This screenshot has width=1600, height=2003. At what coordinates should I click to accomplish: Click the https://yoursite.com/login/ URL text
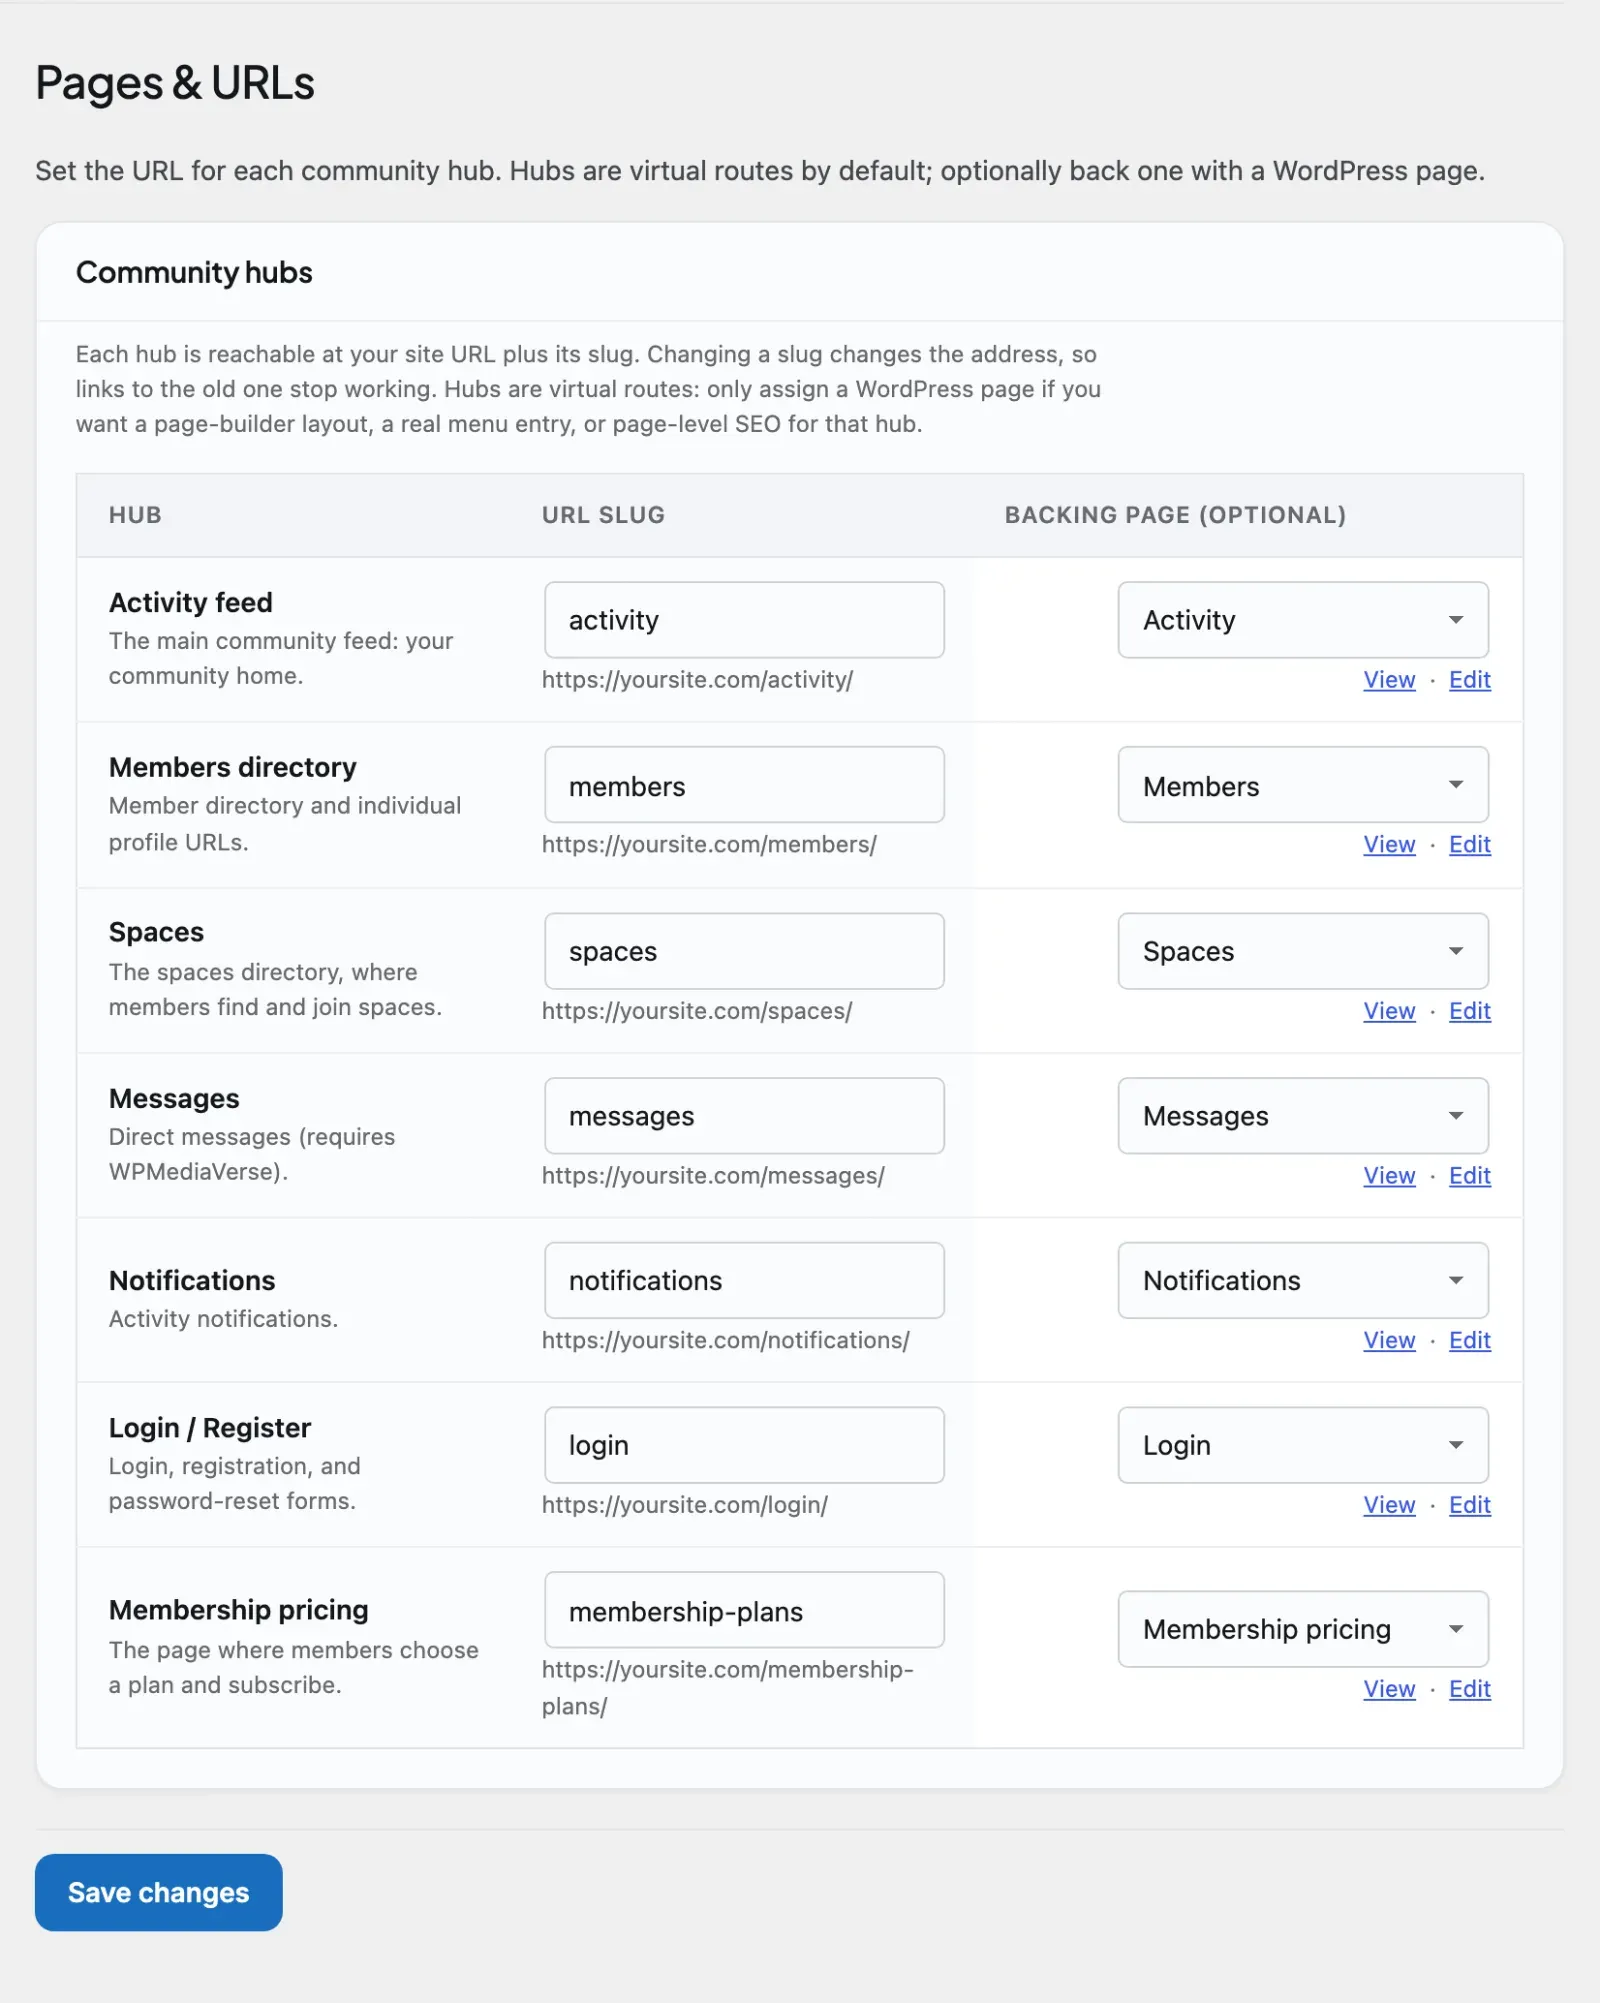click(x=685, y=1505)
